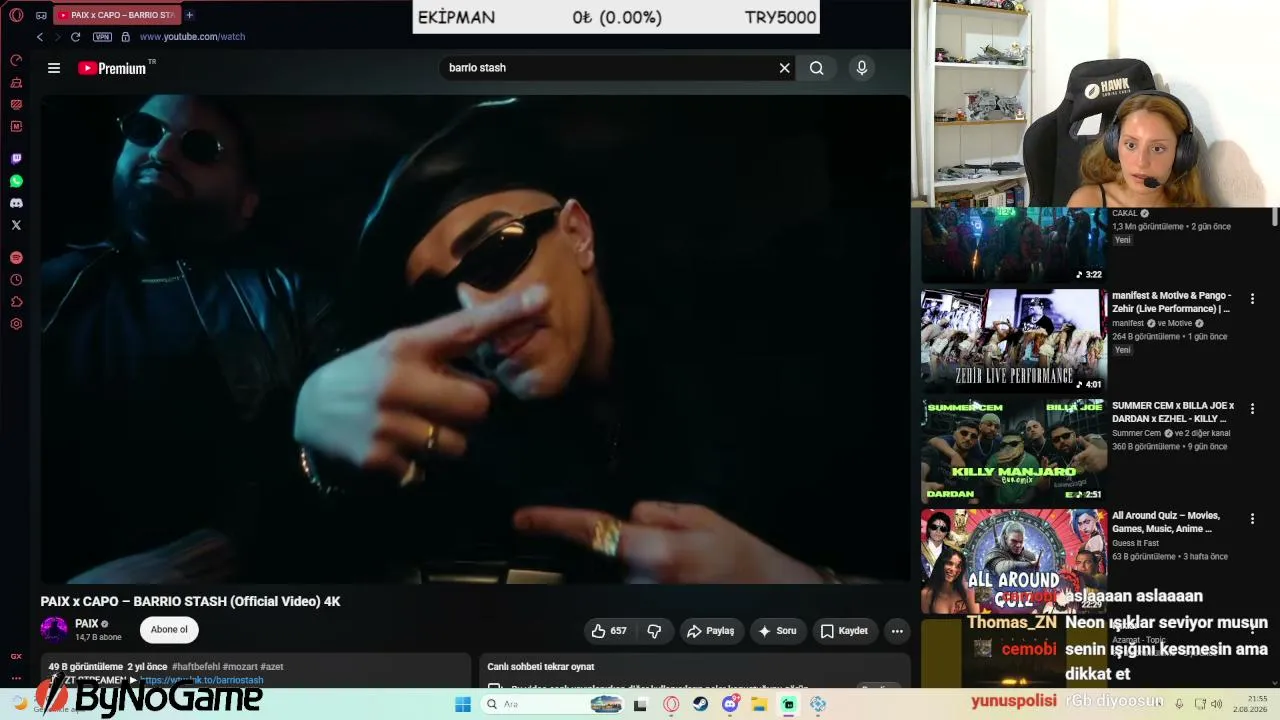Click 'Canlı sohbeti tekrar oynat' heading
This screenshot has width=1280, height=720.
point(541,667)
